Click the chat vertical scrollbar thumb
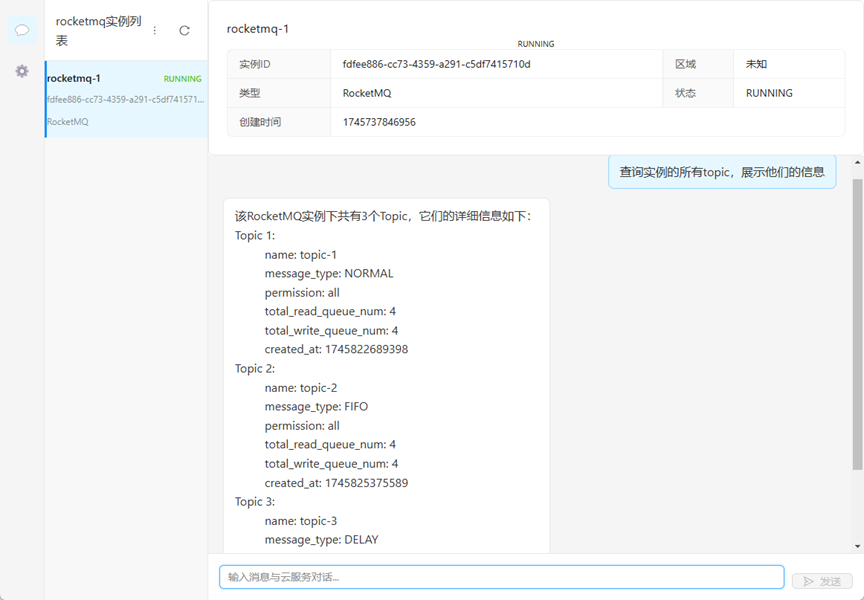The width and height of the screenshot is (864, 600). point(857,325)
